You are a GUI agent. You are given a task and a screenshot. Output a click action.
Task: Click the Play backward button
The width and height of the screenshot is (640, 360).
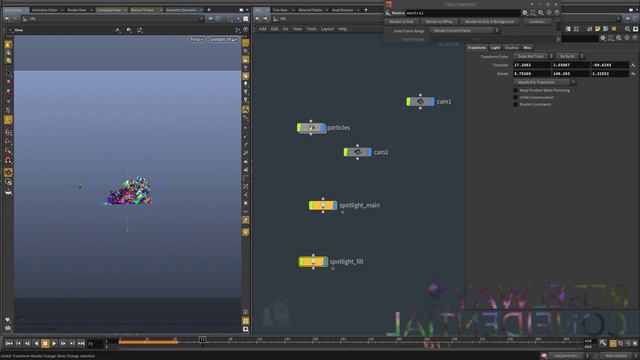pos(36,344)
